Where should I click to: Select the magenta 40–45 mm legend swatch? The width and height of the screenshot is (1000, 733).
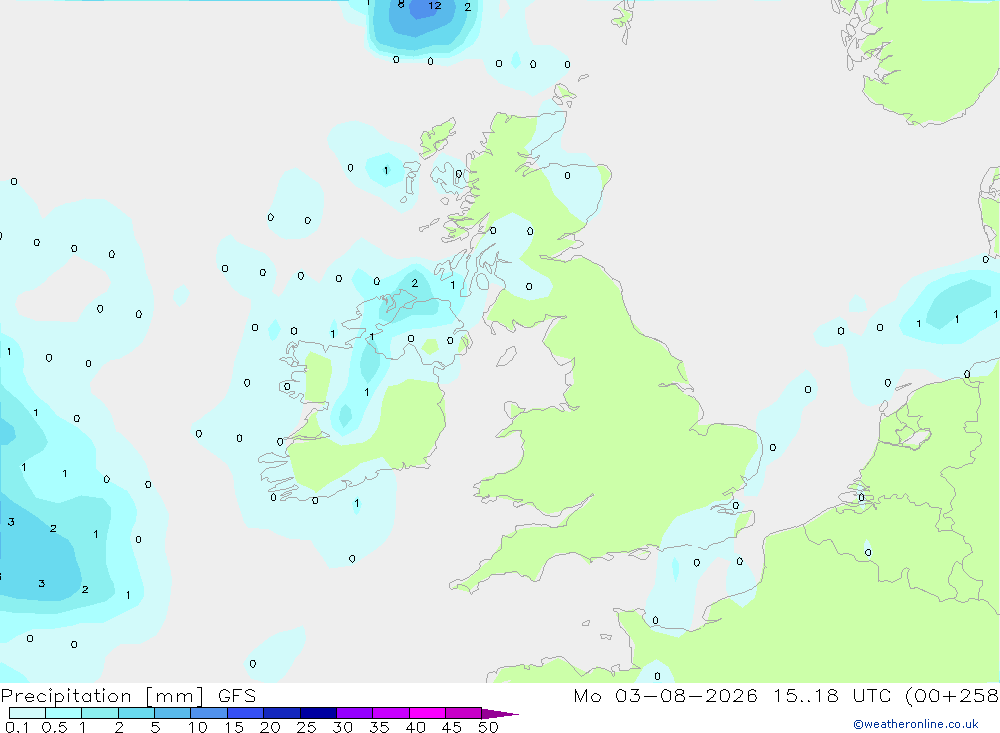point(427,713)
